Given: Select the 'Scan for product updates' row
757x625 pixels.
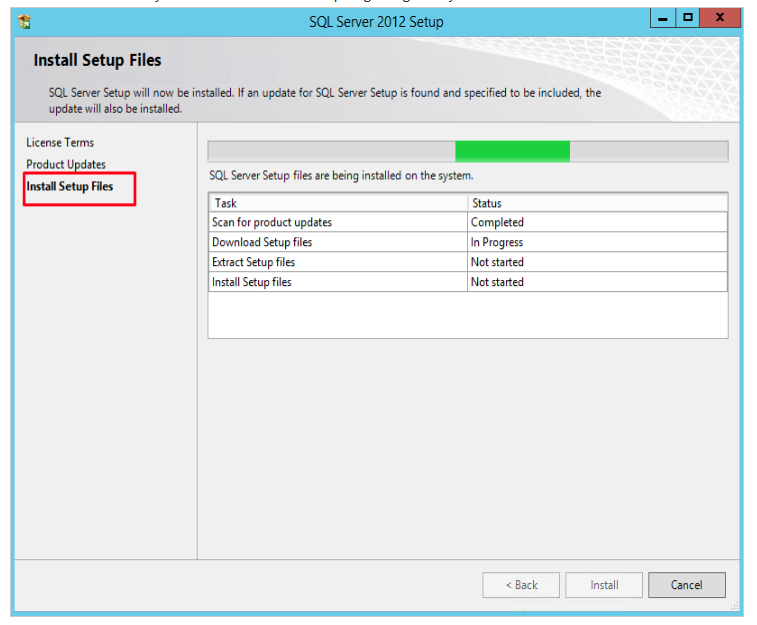Looking at the screenshot, I should 468,222.
